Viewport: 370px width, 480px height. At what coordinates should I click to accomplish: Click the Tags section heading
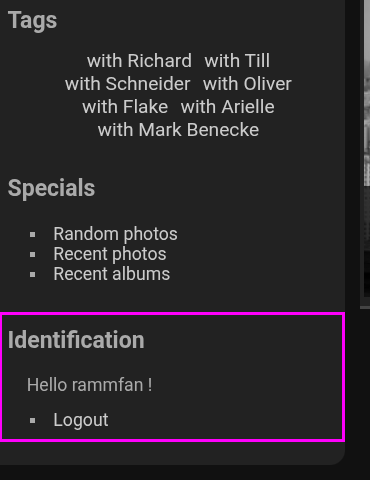pyautogui.click(x=32, y=20)
